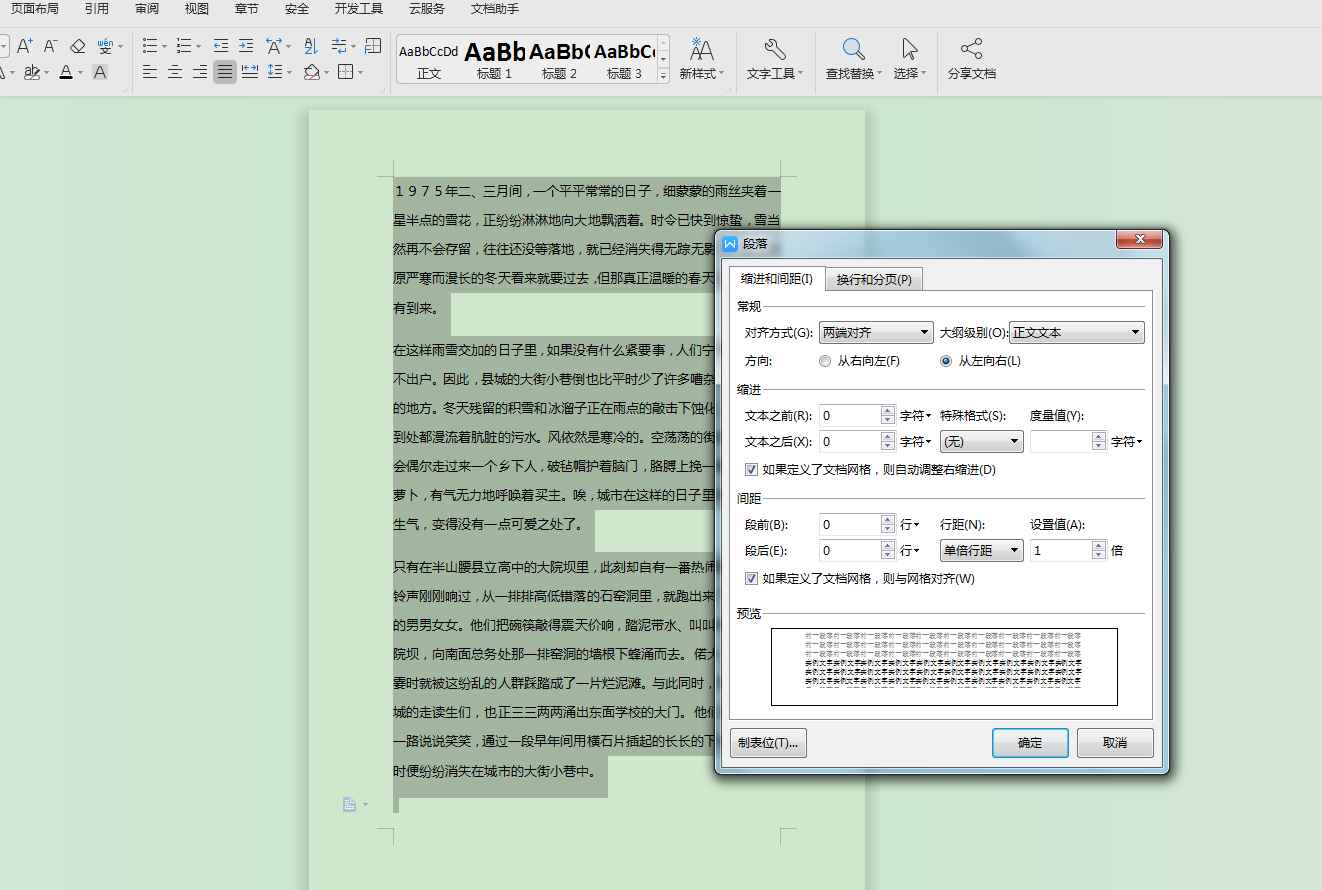Click the 文本之前 indent input field
This screenshot has width=1322, height=890.
click(x=850, y=415)
